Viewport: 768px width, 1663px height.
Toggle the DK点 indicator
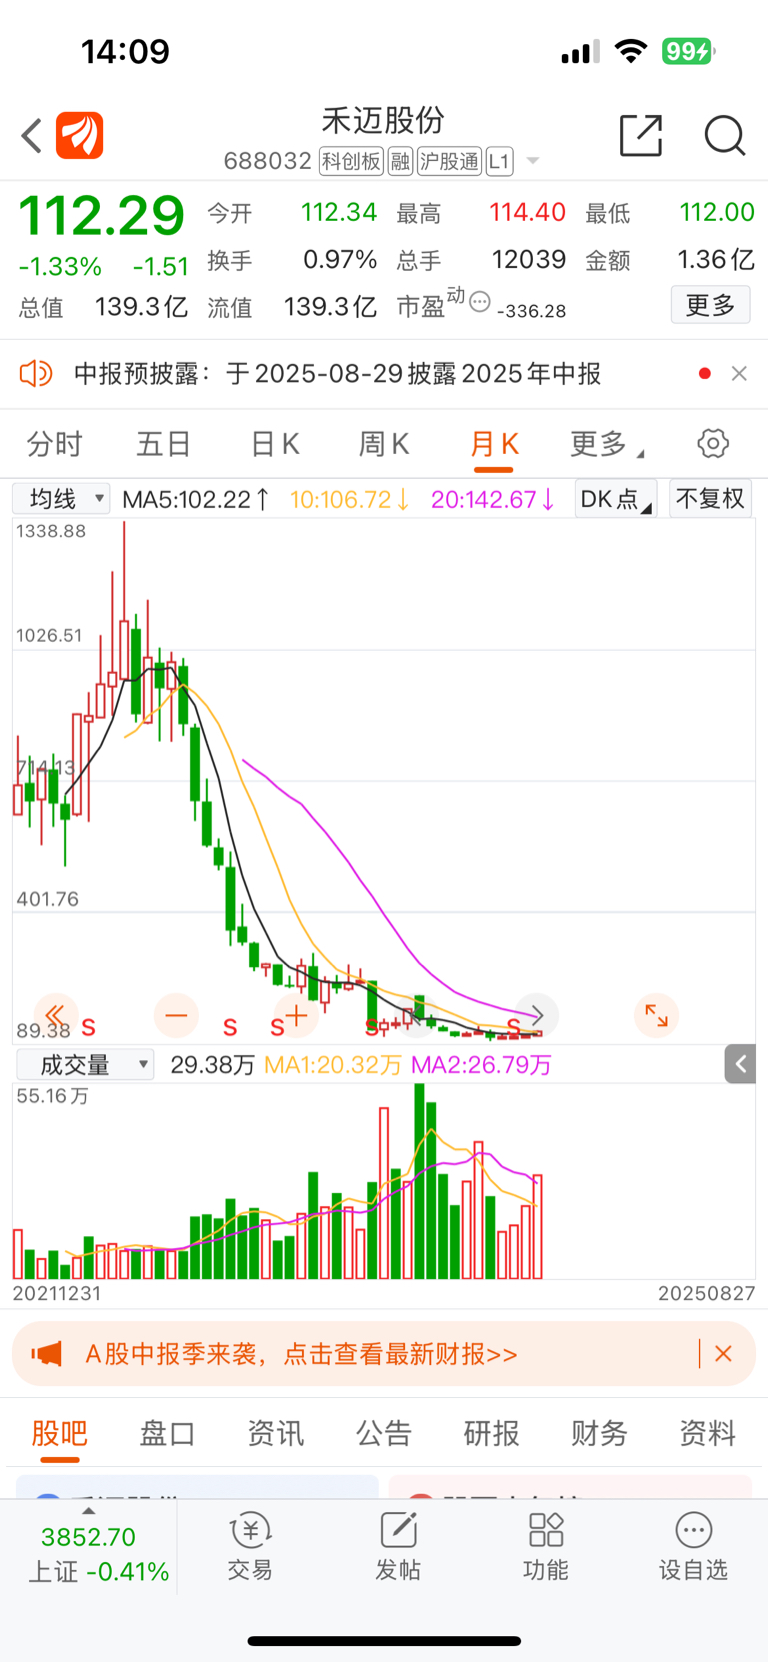pos(616,498)
